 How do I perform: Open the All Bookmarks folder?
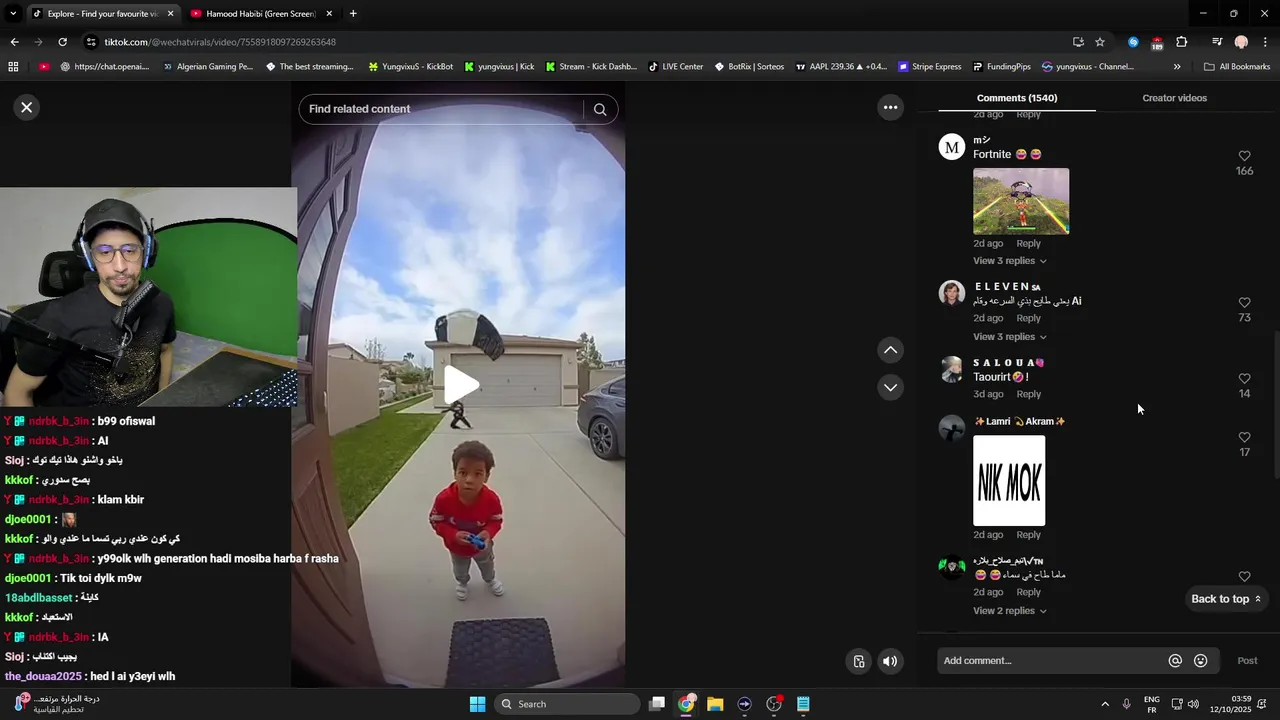[1237, 67]
